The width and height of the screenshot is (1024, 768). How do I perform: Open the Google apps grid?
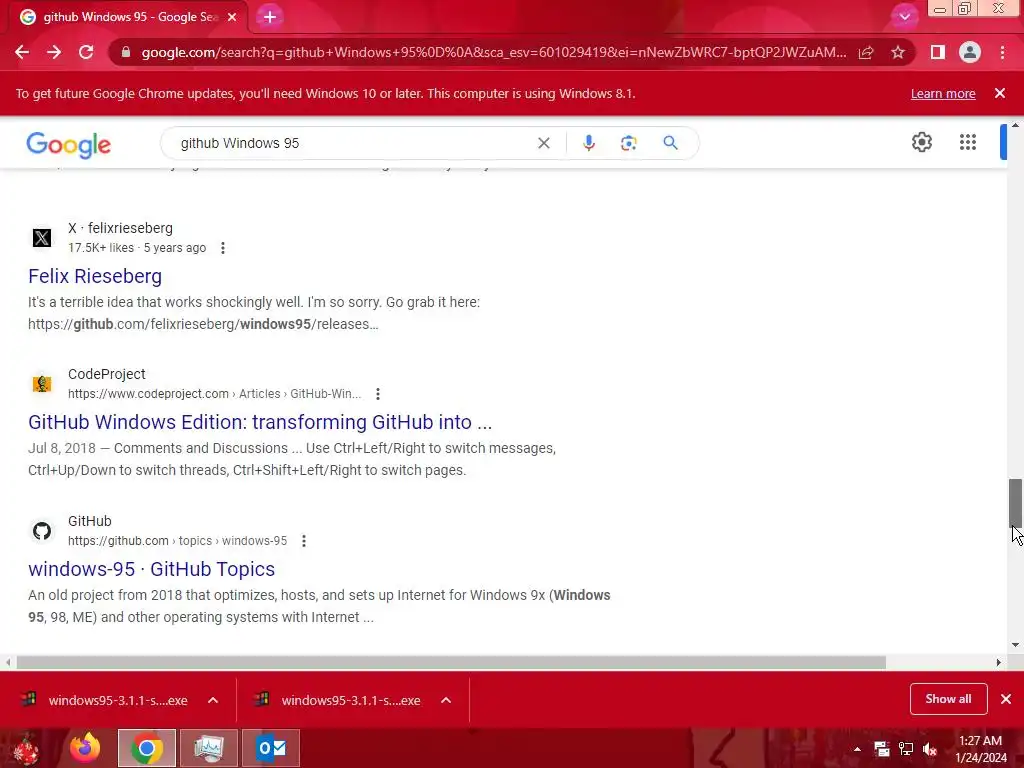click(x=968, y=142)
